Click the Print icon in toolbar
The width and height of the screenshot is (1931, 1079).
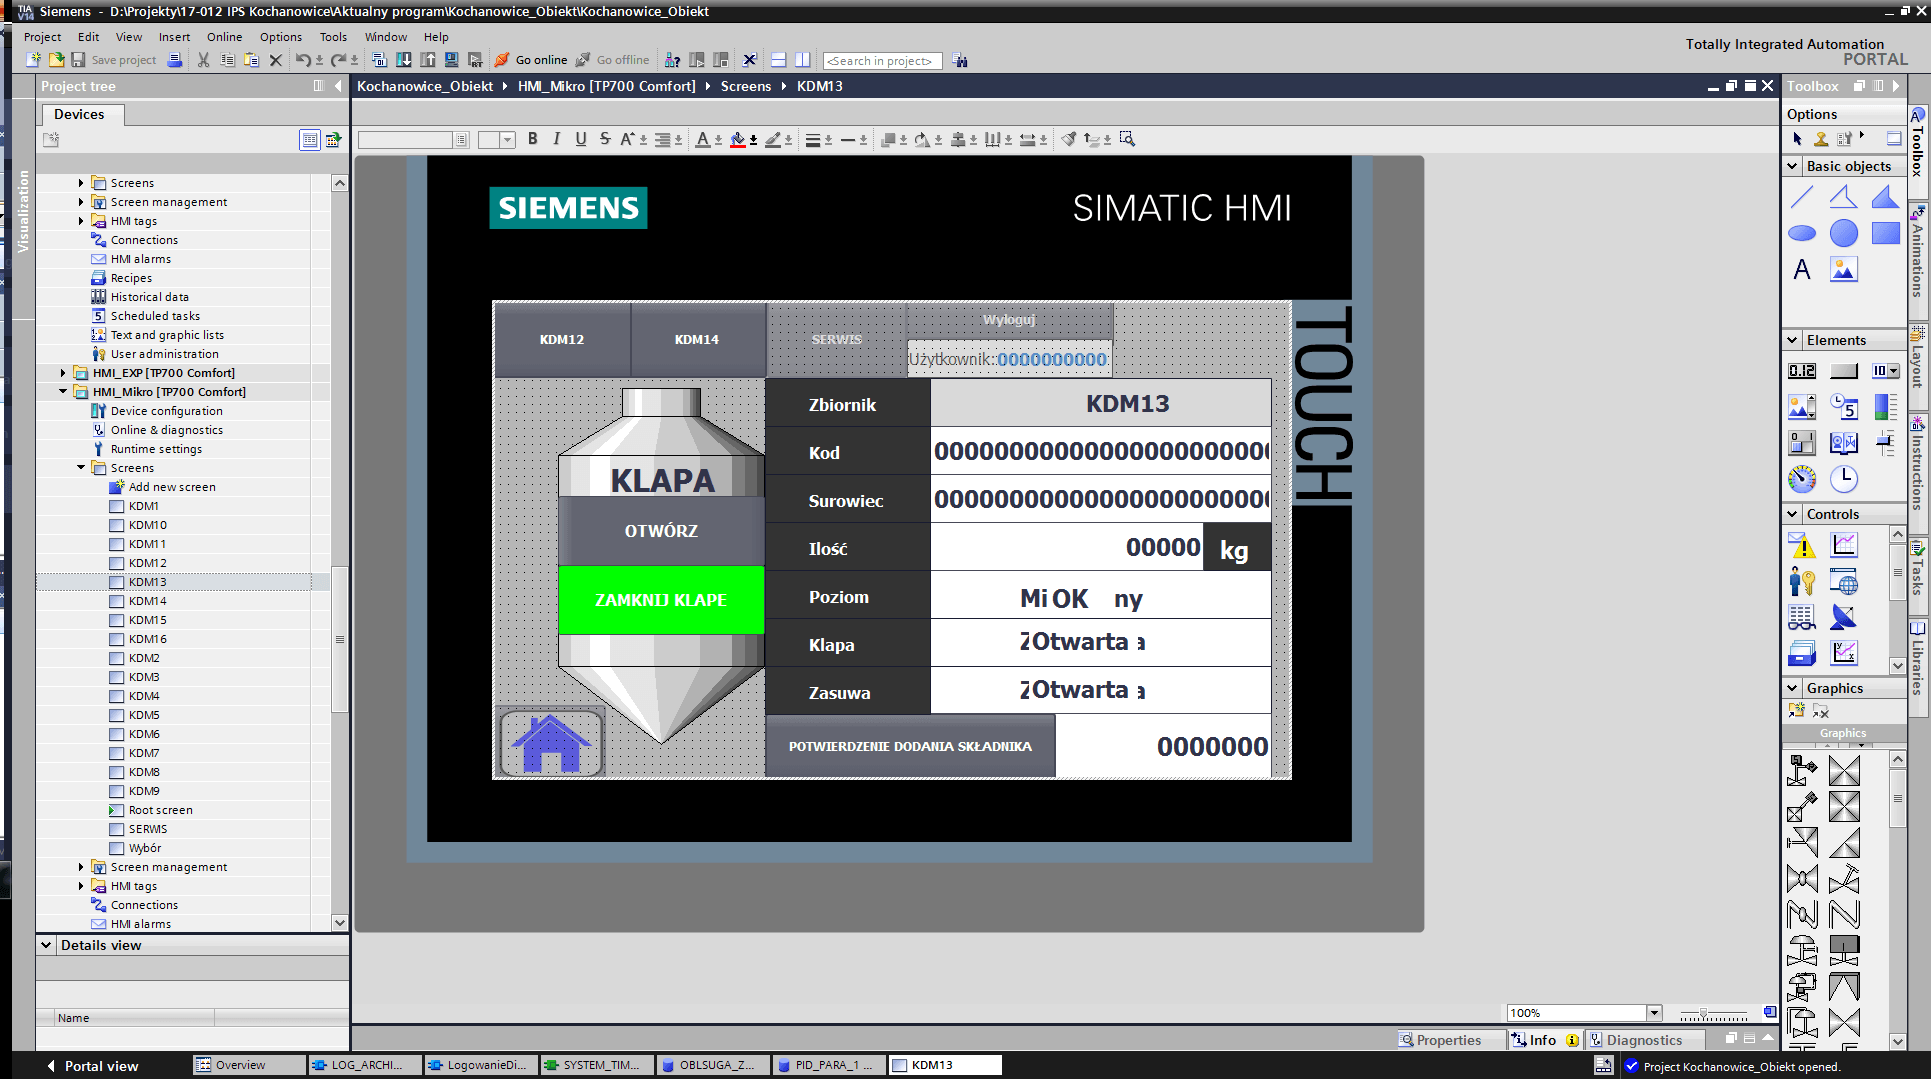[174, 60]
